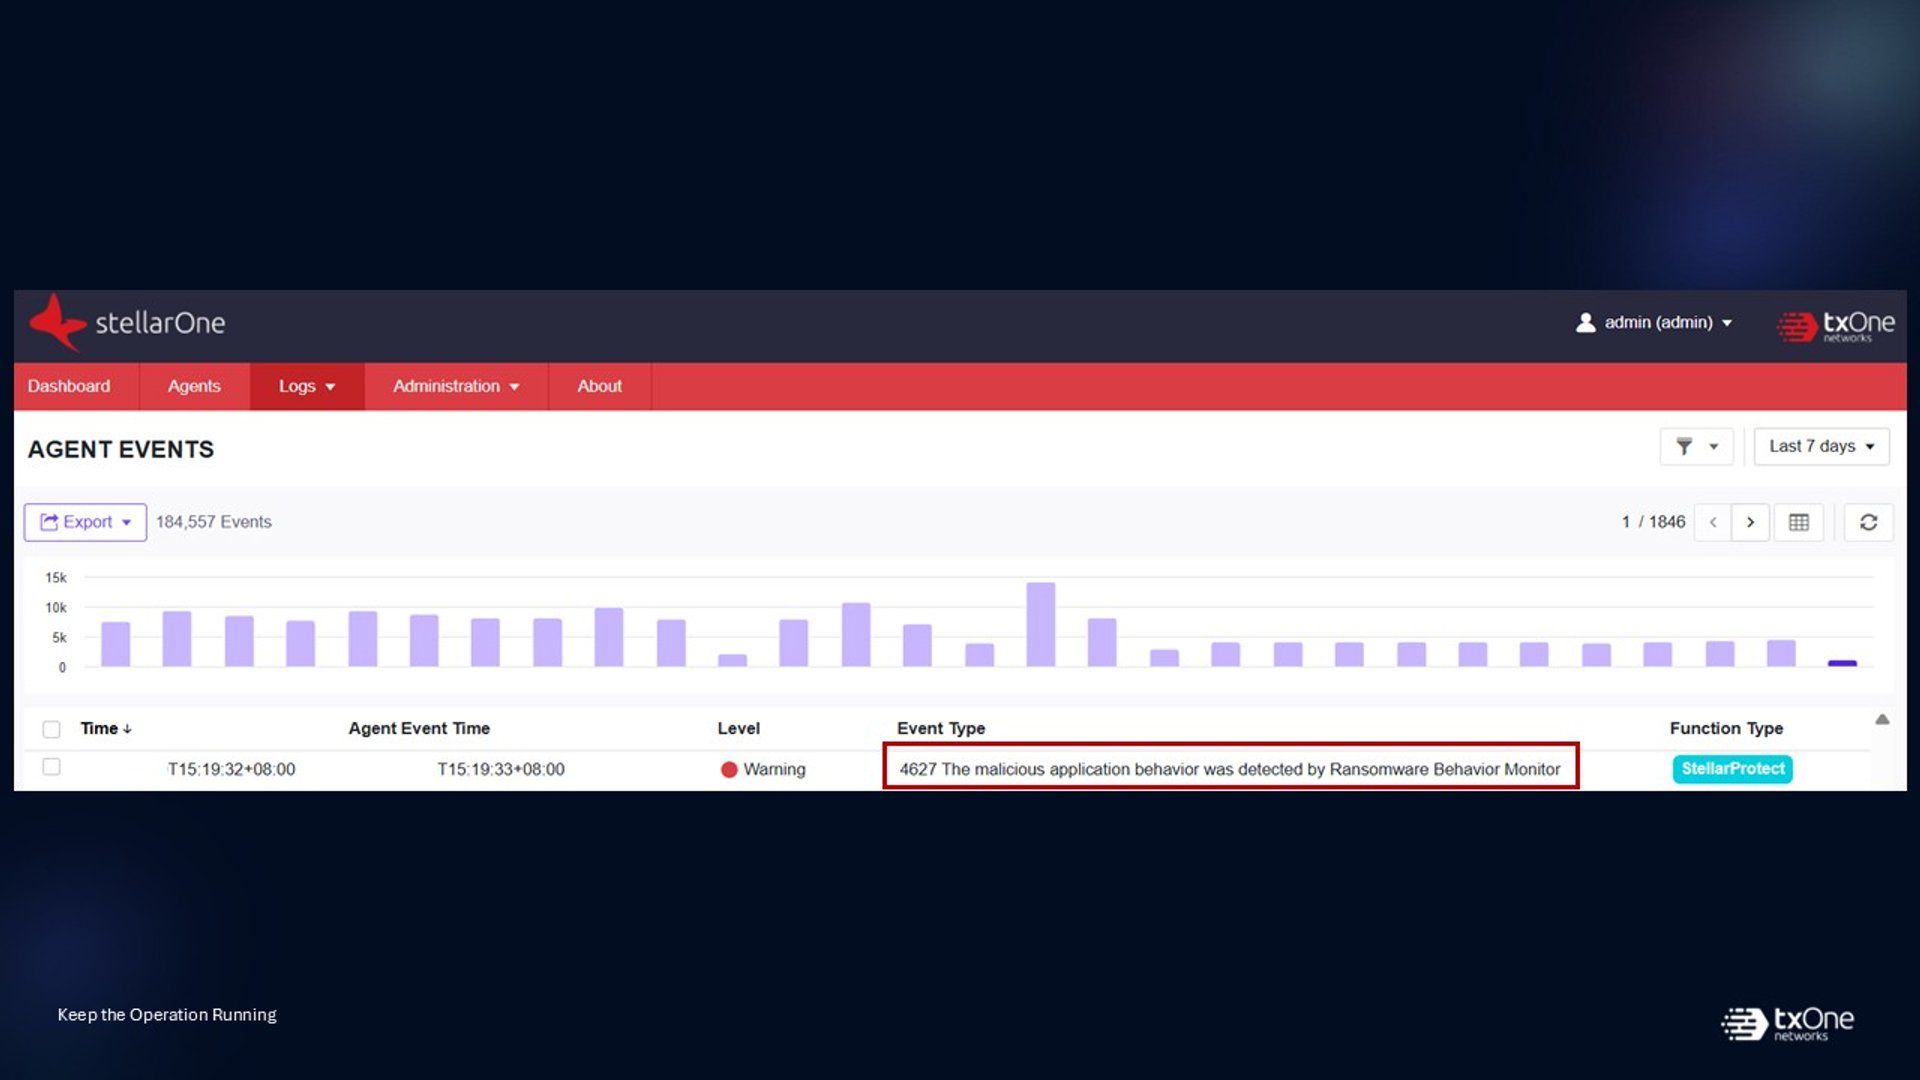Click the Export button
The image size is (1920, 1080).
(x=85, y=522)
